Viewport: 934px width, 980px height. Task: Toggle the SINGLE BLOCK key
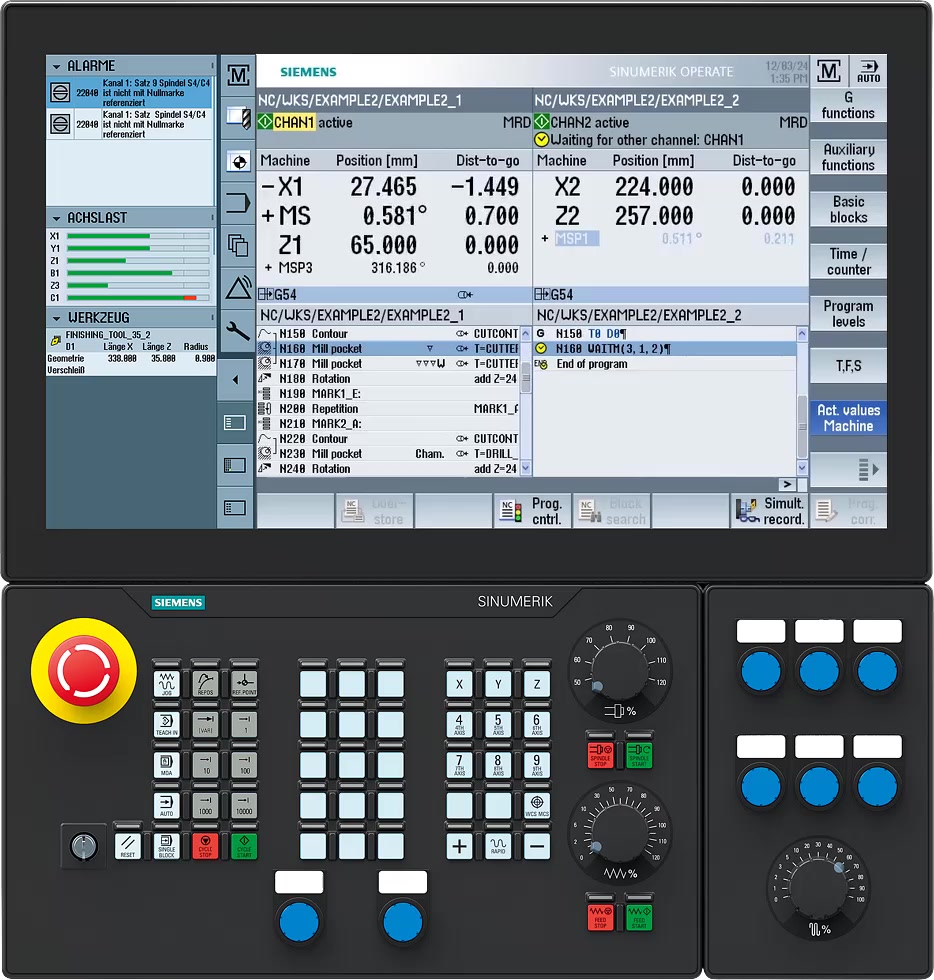coord(167,846)
